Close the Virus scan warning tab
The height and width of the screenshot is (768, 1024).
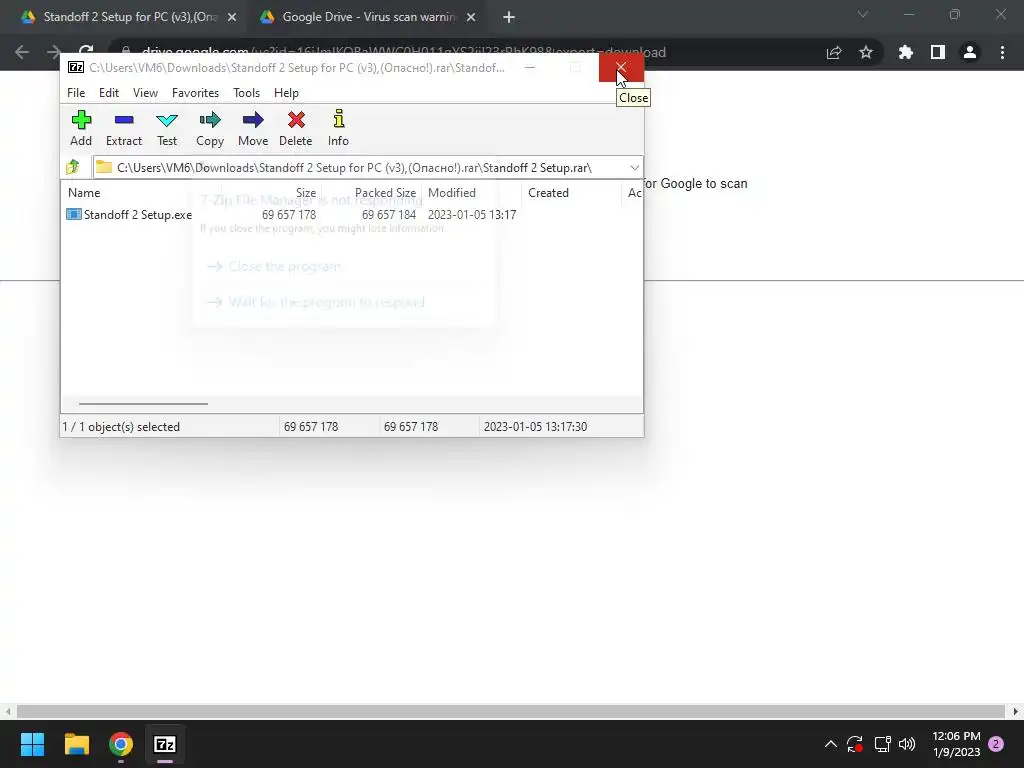coord(471,18)
